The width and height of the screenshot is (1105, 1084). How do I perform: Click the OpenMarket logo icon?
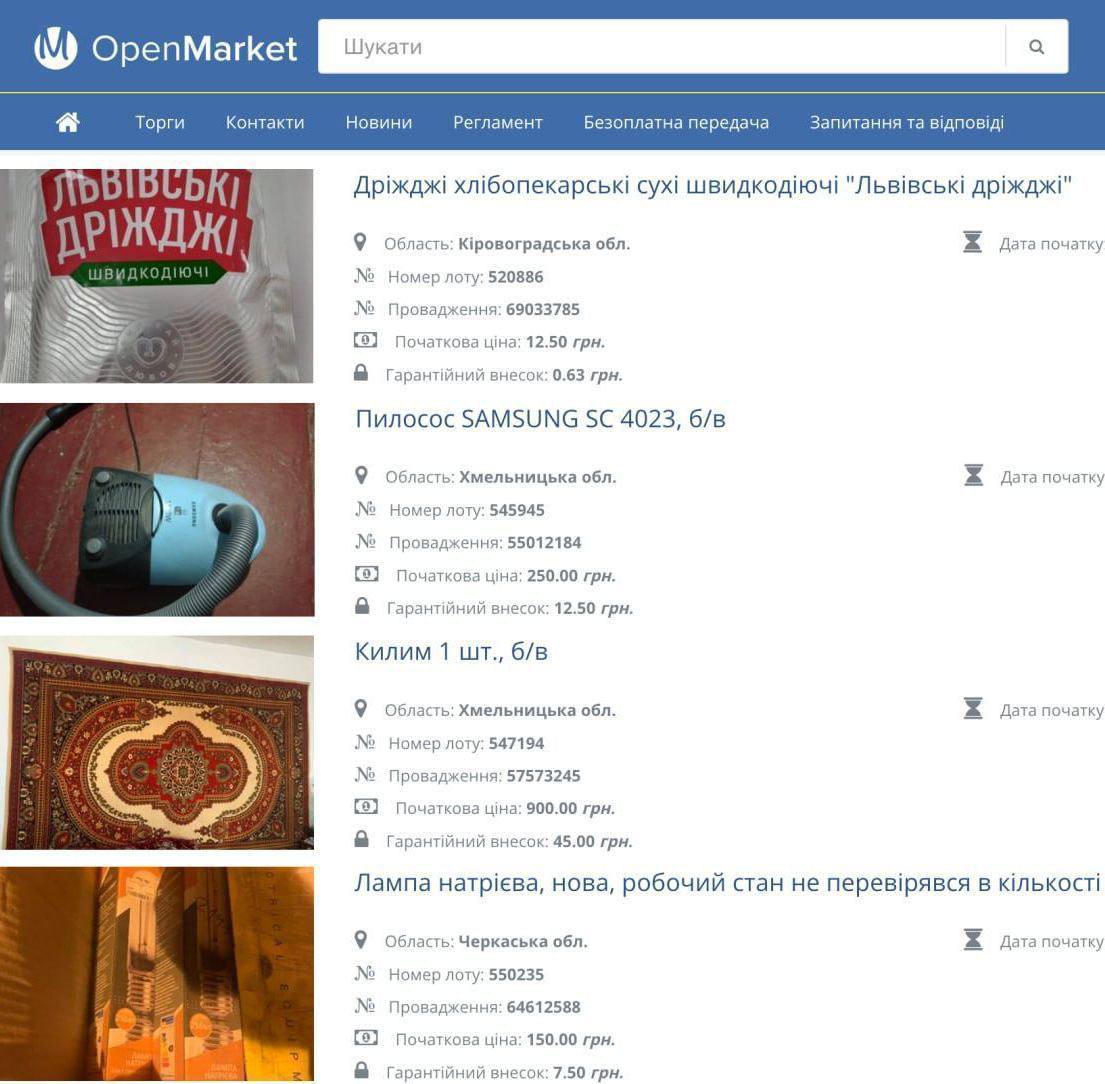56,47
